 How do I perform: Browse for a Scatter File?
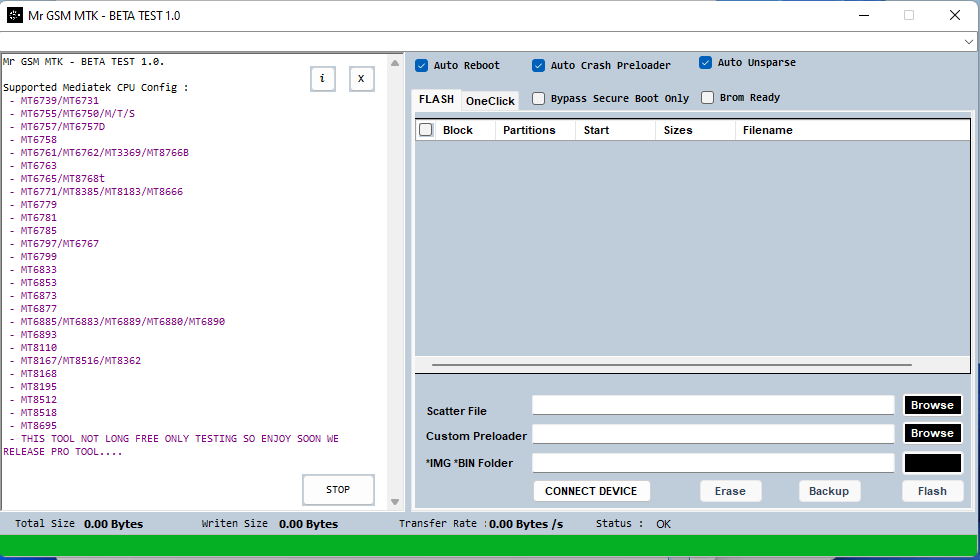932,405
